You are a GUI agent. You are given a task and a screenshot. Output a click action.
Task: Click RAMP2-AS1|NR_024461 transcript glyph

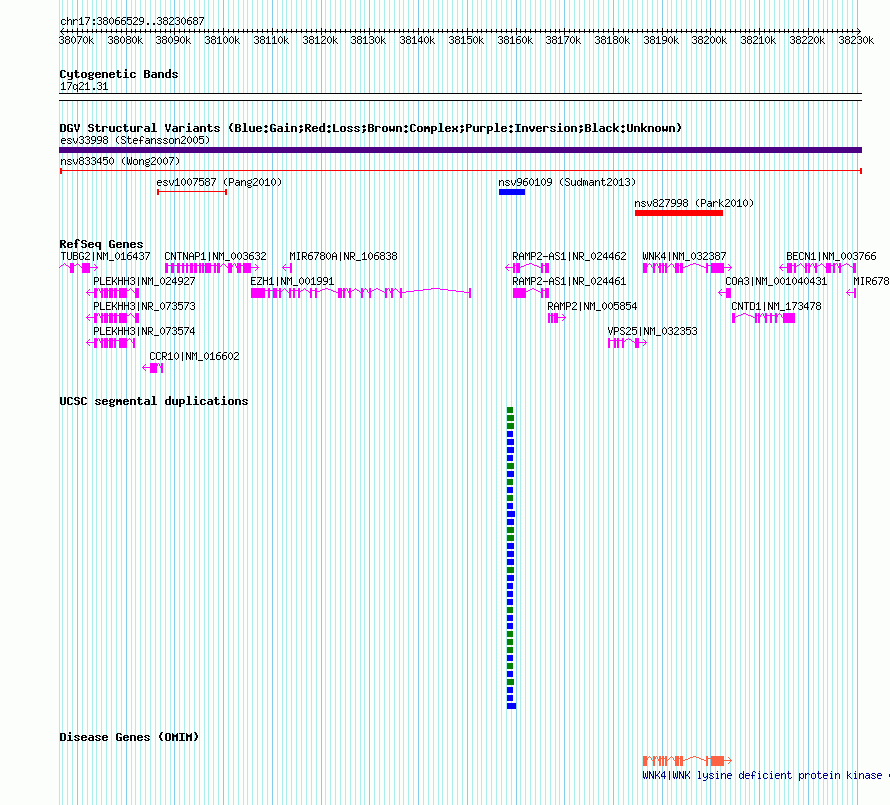[531, 293]
